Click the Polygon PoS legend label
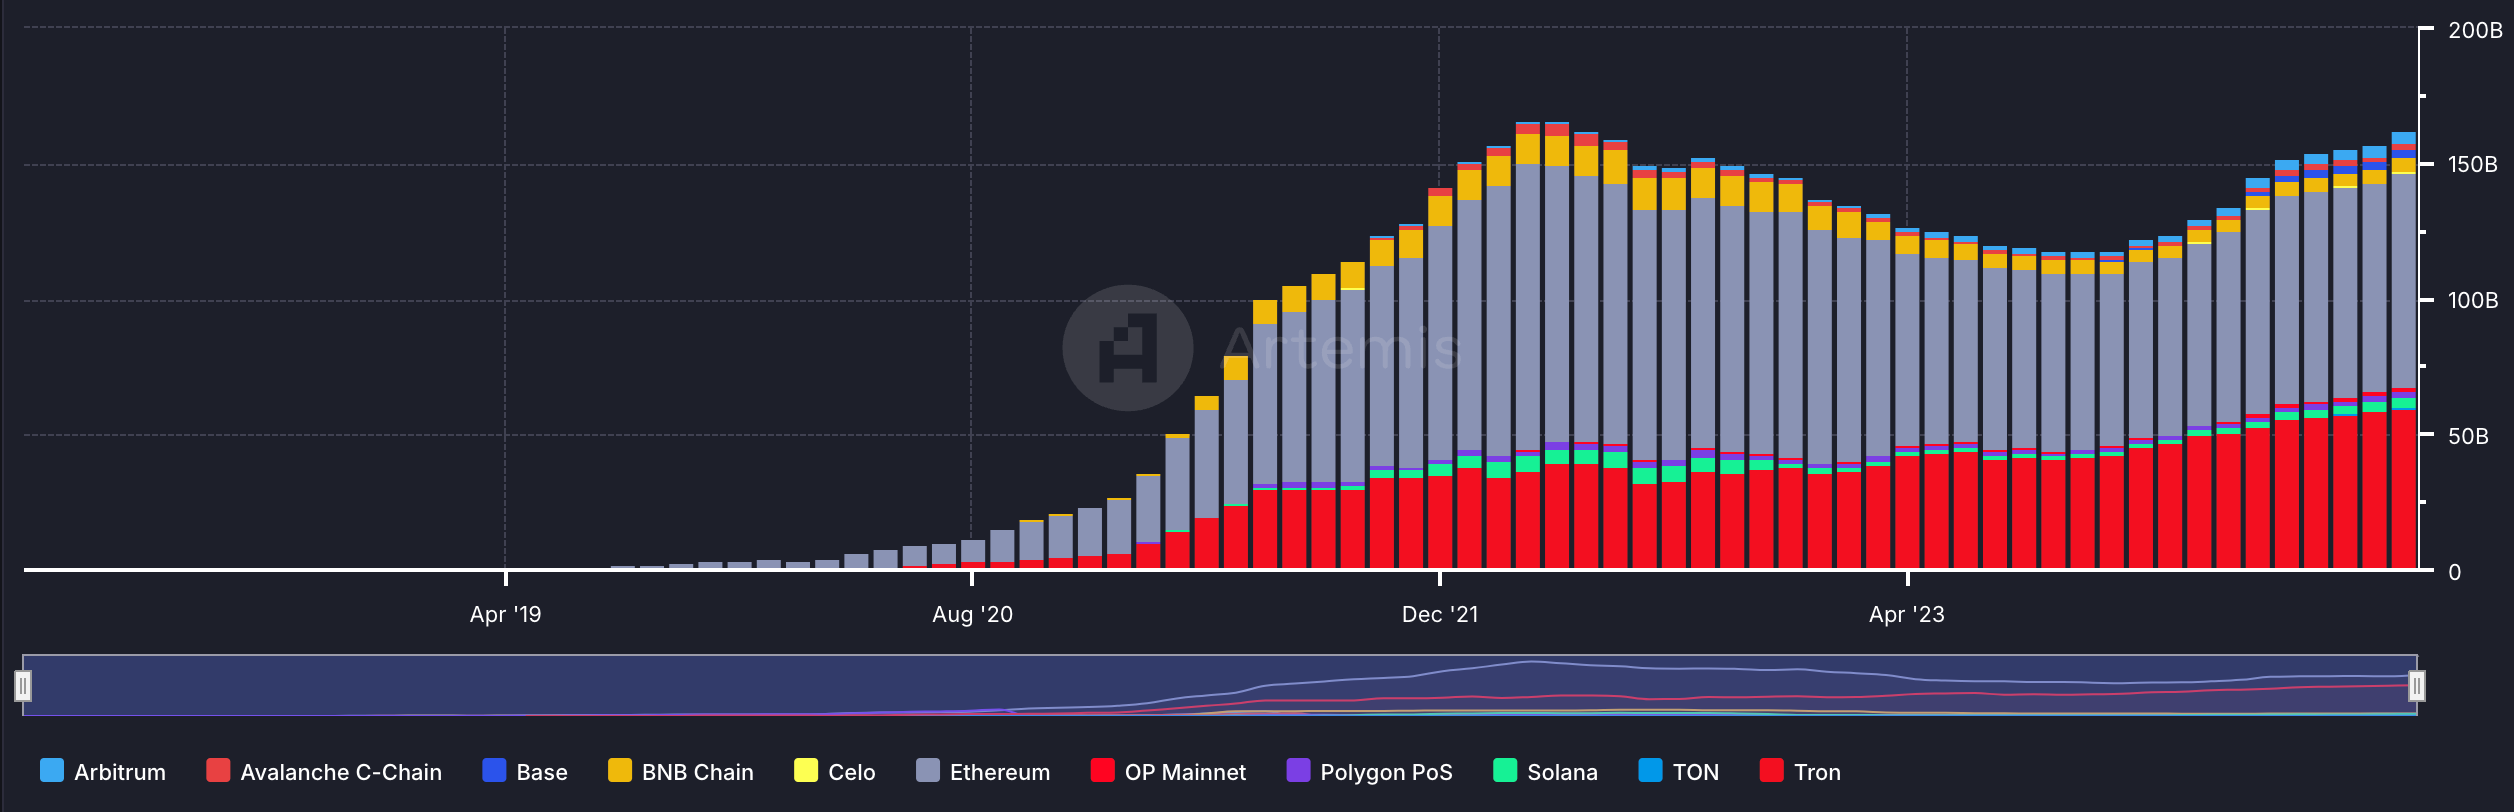The height and width of the screenshot is (812, 2514). pos(1386,772)
